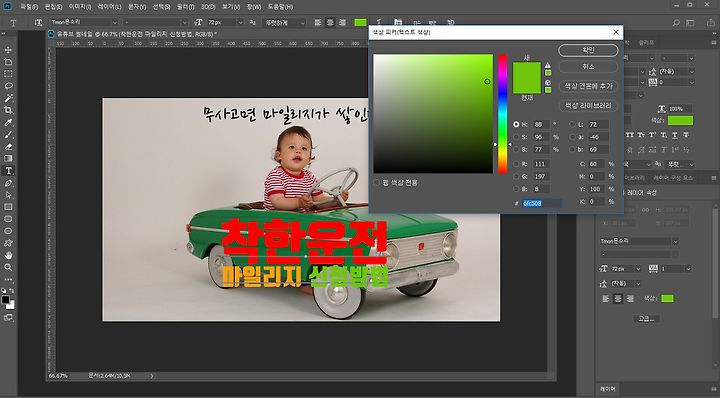Select the Zoom tool

(x=8, y=267)
